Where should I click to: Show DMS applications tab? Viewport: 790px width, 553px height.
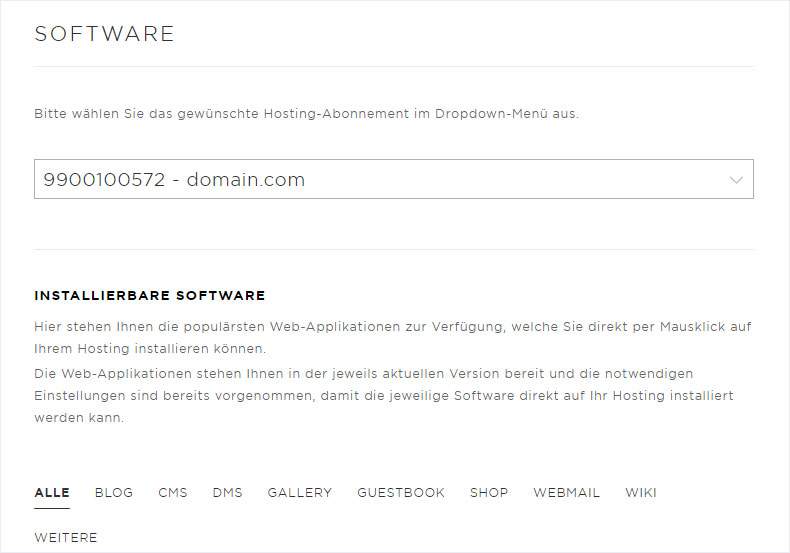coord(227,492)
